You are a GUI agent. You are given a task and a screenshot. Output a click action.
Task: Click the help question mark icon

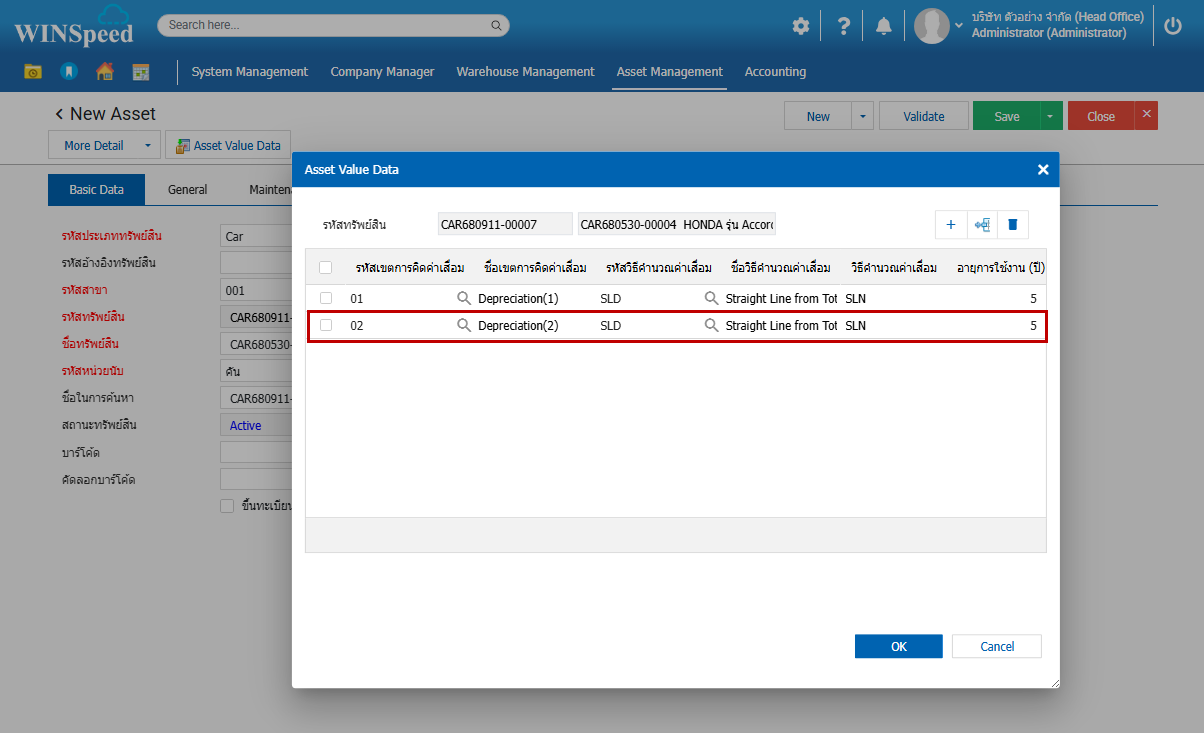pyautogui.click(x=843, y=27)
